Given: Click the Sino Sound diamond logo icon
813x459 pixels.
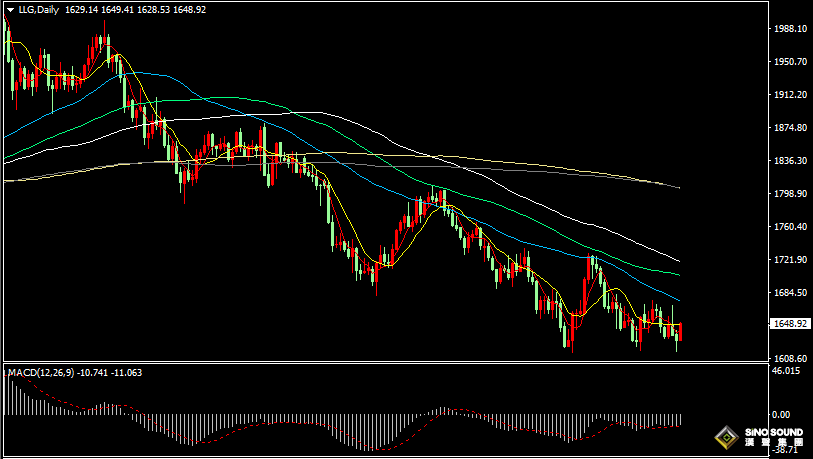Looking at the screenshot, I should [x=727, y=437].
